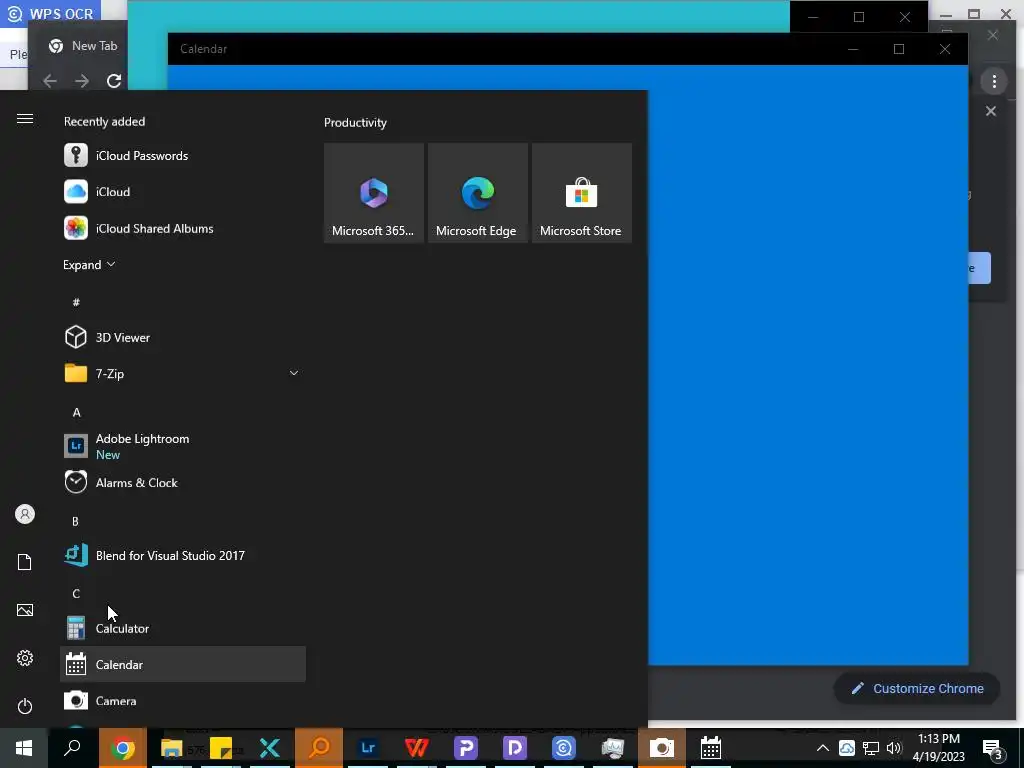Open iCloud Shared Albums
This screenshot has height=768, width=1024.
[183, 228]
